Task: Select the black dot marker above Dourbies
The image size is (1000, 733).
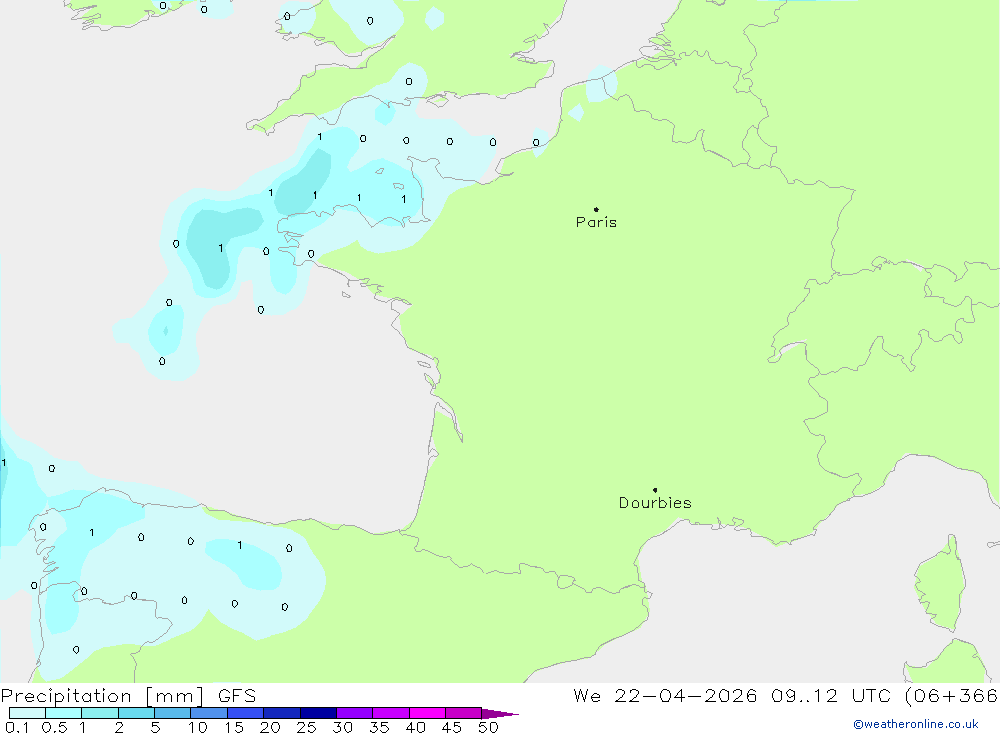Action: click(x=655, y=490)
